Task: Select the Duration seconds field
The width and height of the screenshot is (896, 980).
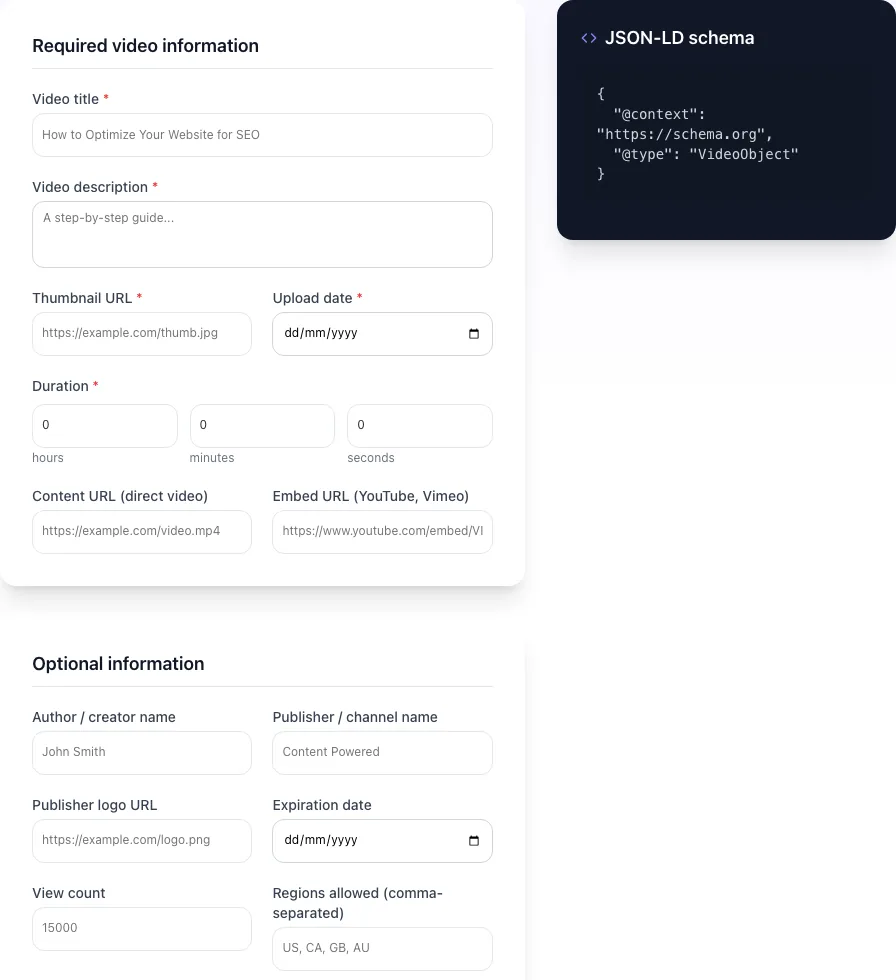Action: [x=420, y=426]
